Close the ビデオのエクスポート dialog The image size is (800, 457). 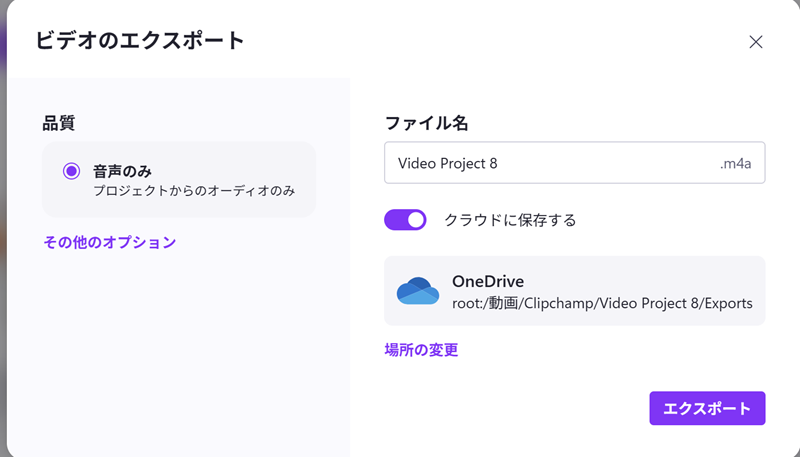(756, 42)
